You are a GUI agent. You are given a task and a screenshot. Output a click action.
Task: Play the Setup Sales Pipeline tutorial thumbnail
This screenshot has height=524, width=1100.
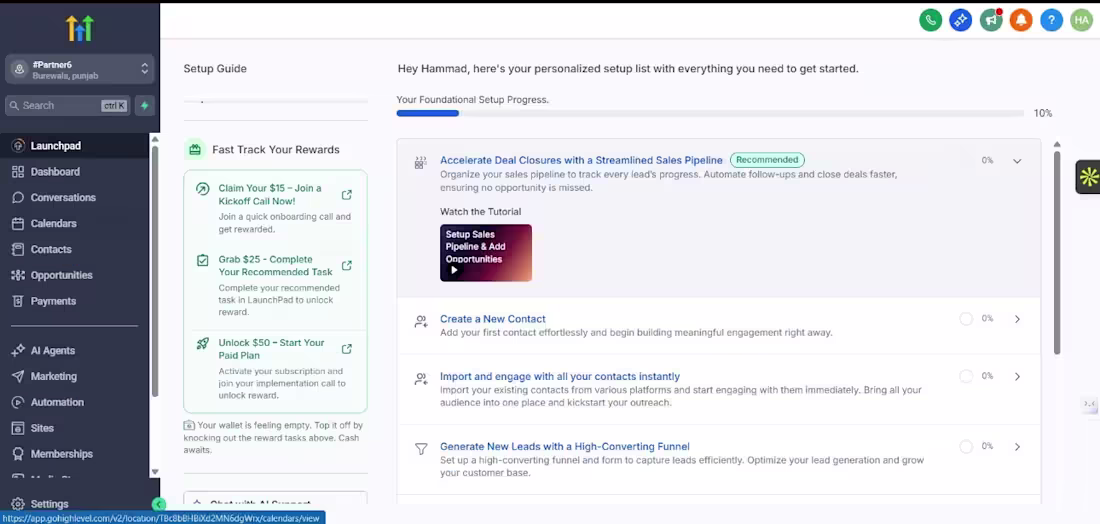(x=485, y=253)
